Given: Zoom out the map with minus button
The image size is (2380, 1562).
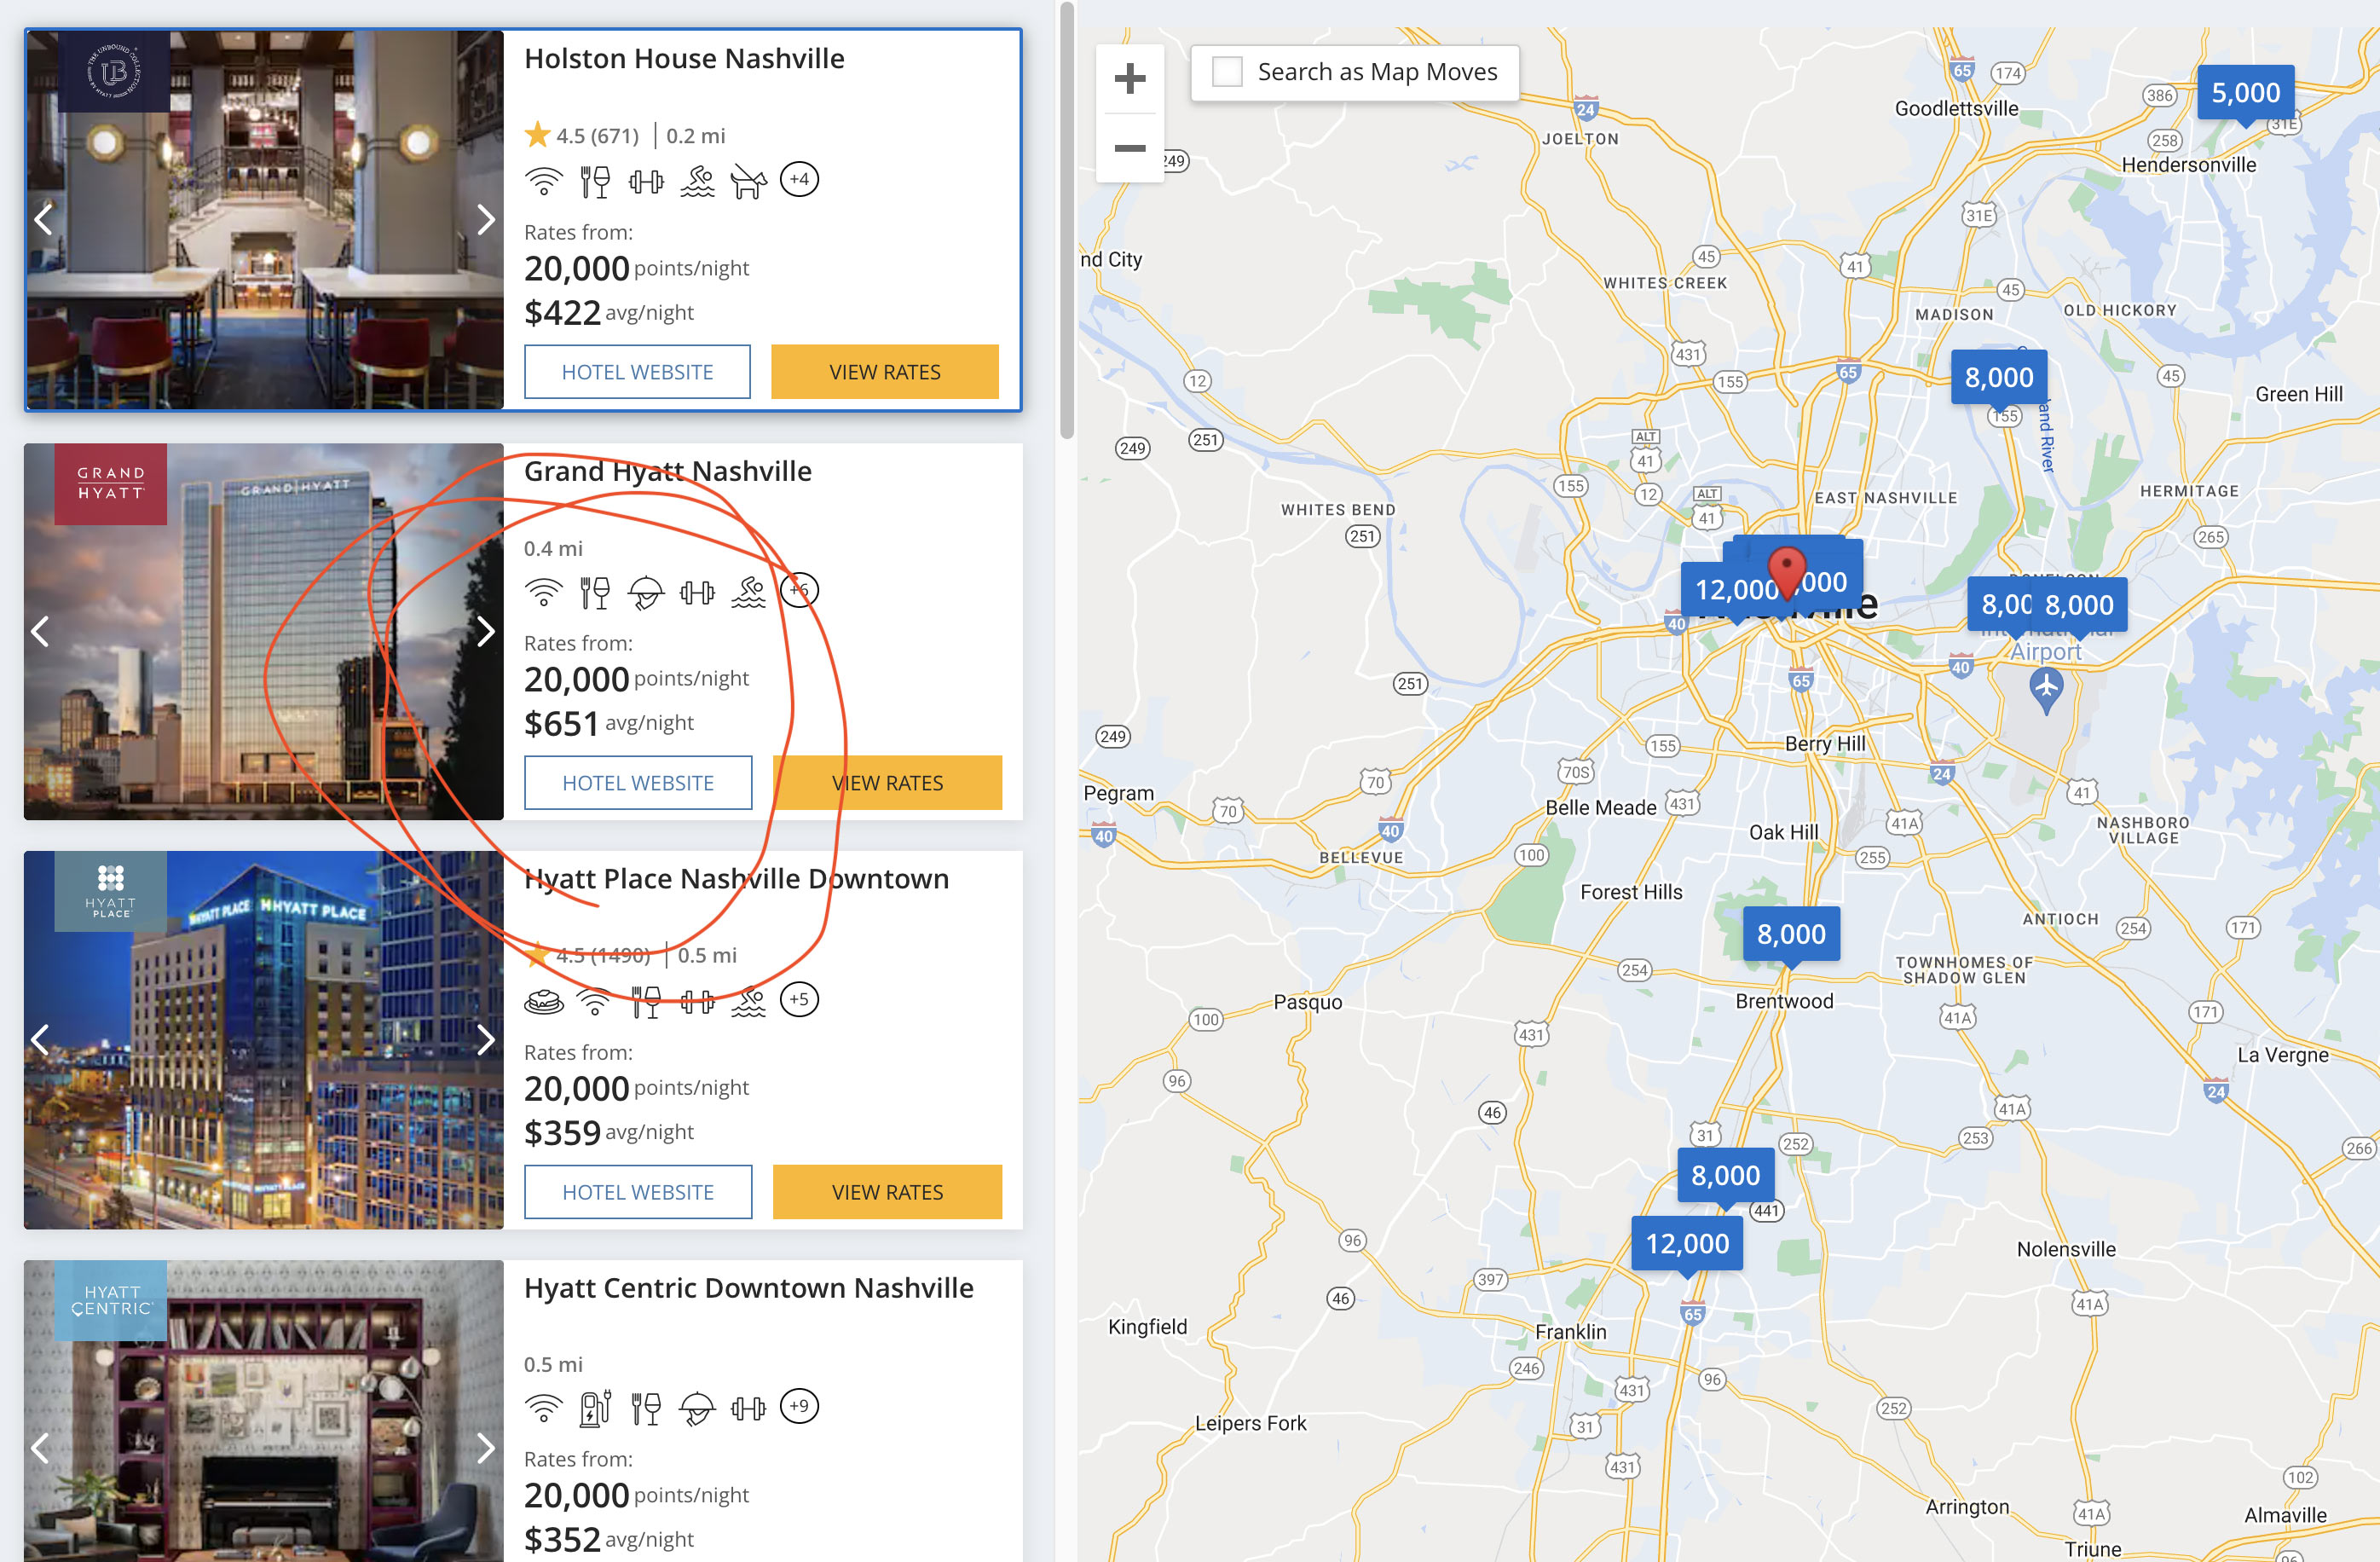Looking at the screenshot, I should 1129,148.
